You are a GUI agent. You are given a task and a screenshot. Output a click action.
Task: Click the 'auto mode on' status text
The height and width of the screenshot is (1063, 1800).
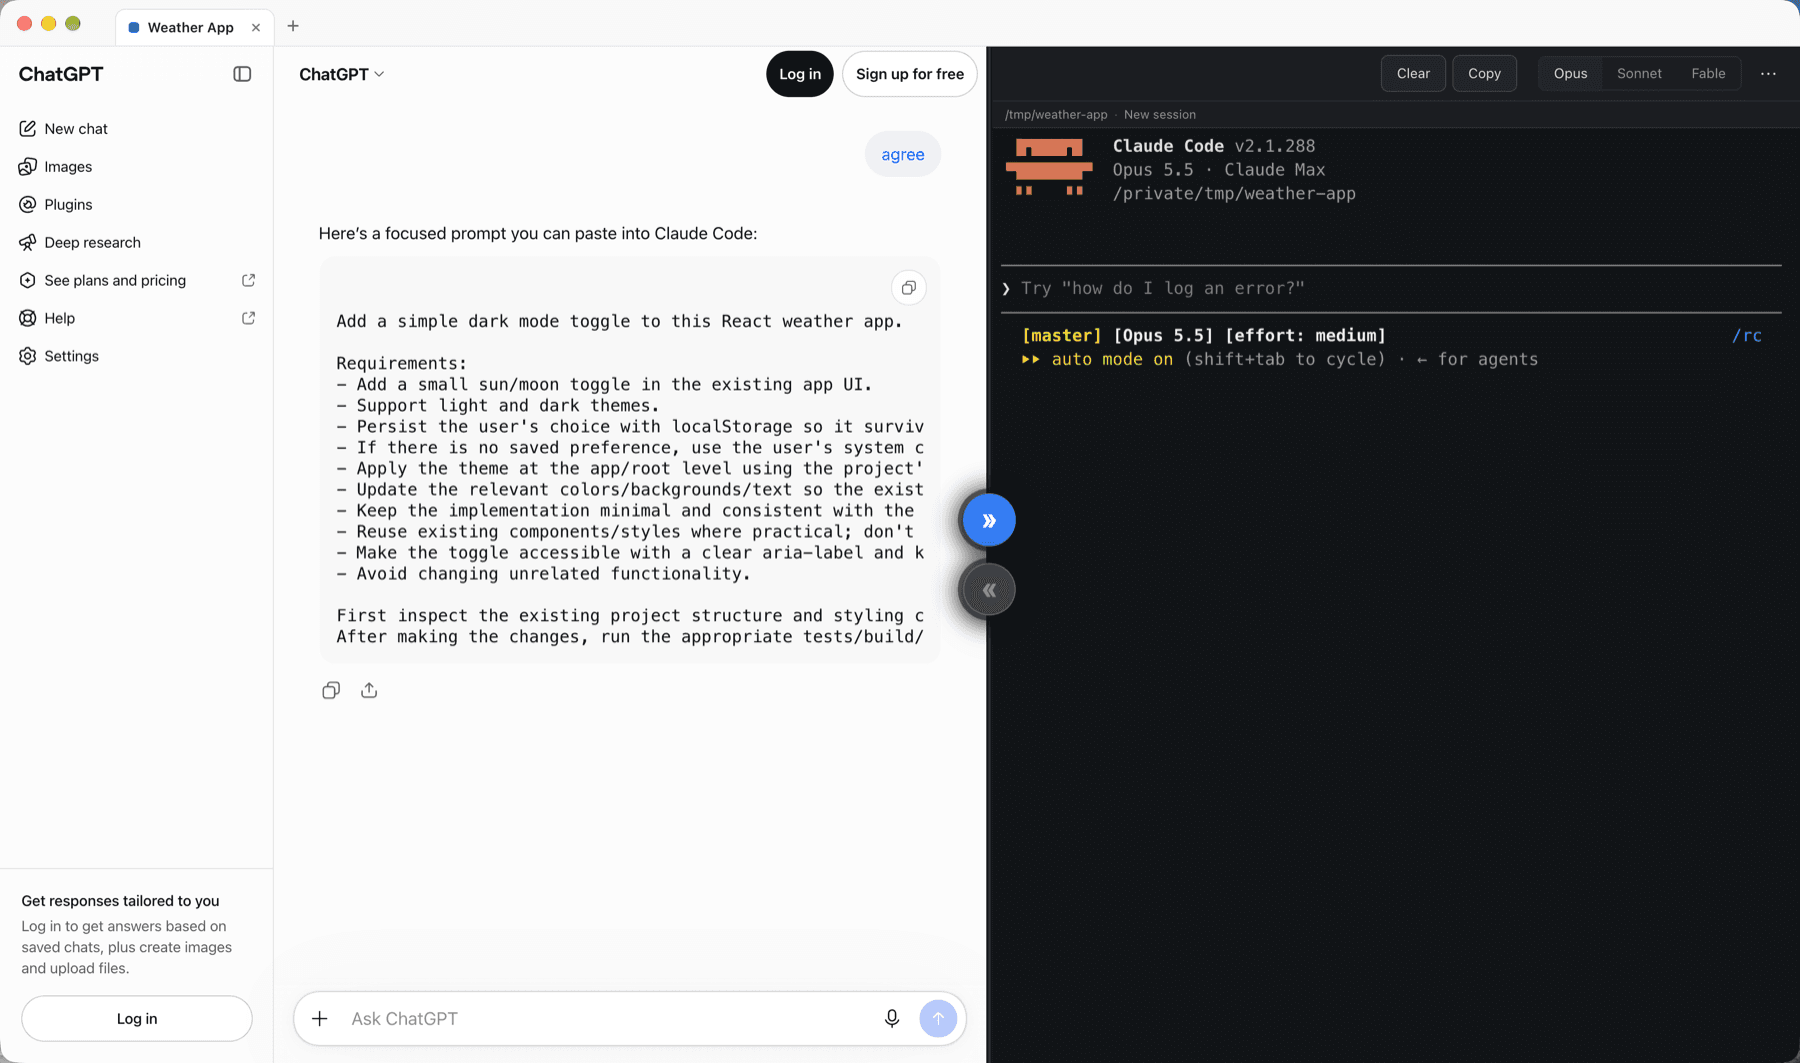pos(1112,360)
